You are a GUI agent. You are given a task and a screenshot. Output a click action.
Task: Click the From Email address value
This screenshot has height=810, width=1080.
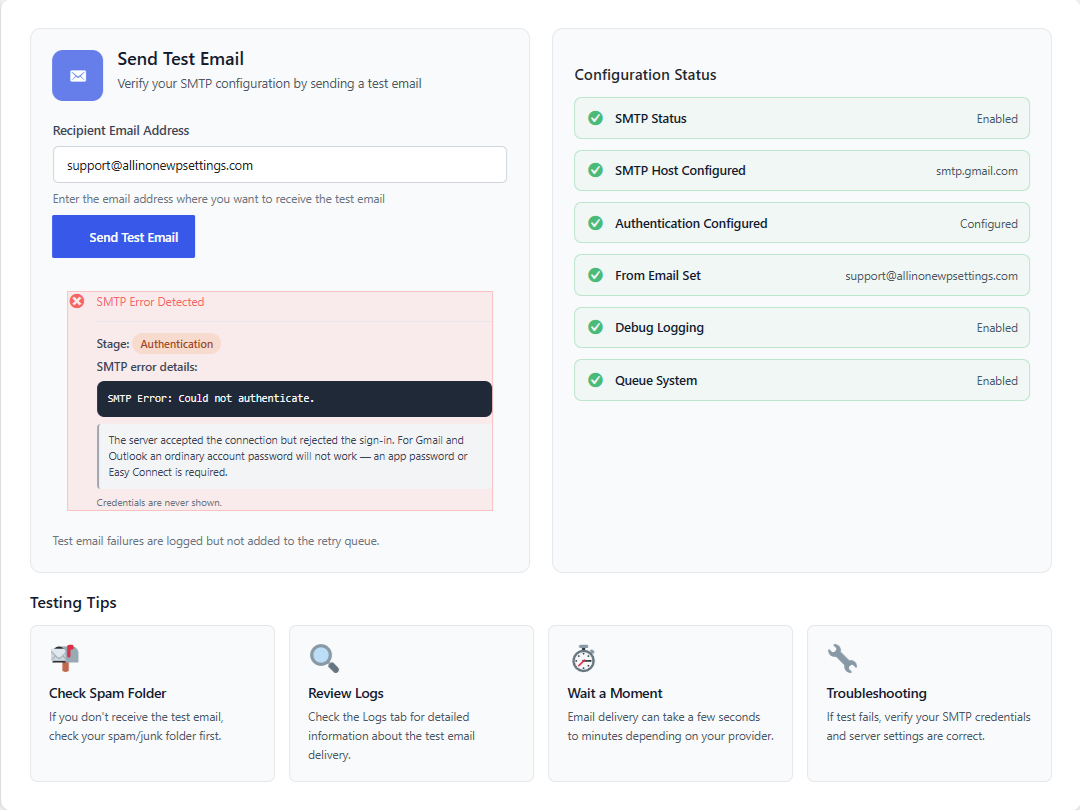[931, 276]
